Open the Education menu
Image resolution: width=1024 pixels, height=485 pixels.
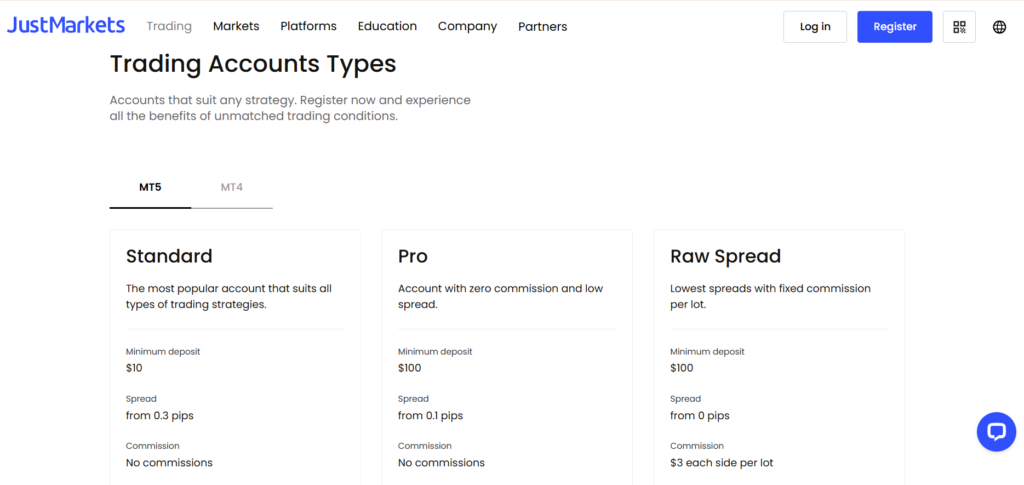click(387, 26)
